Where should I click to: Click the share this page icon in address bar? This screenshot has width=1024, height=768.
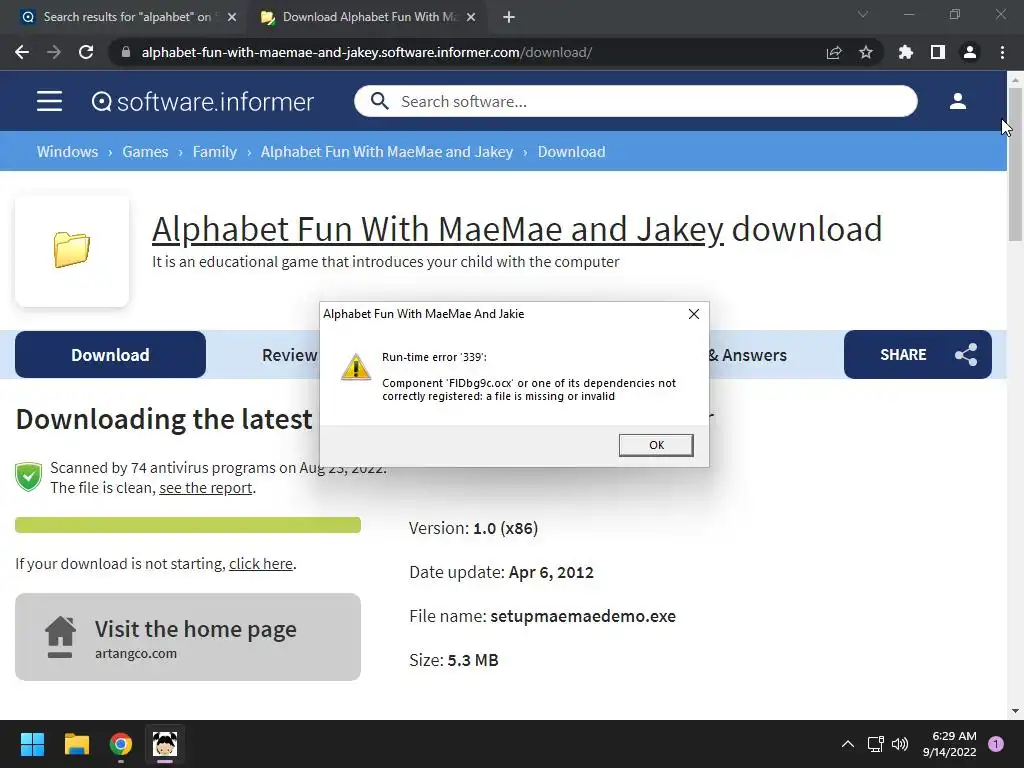click(x=834, y=52)
